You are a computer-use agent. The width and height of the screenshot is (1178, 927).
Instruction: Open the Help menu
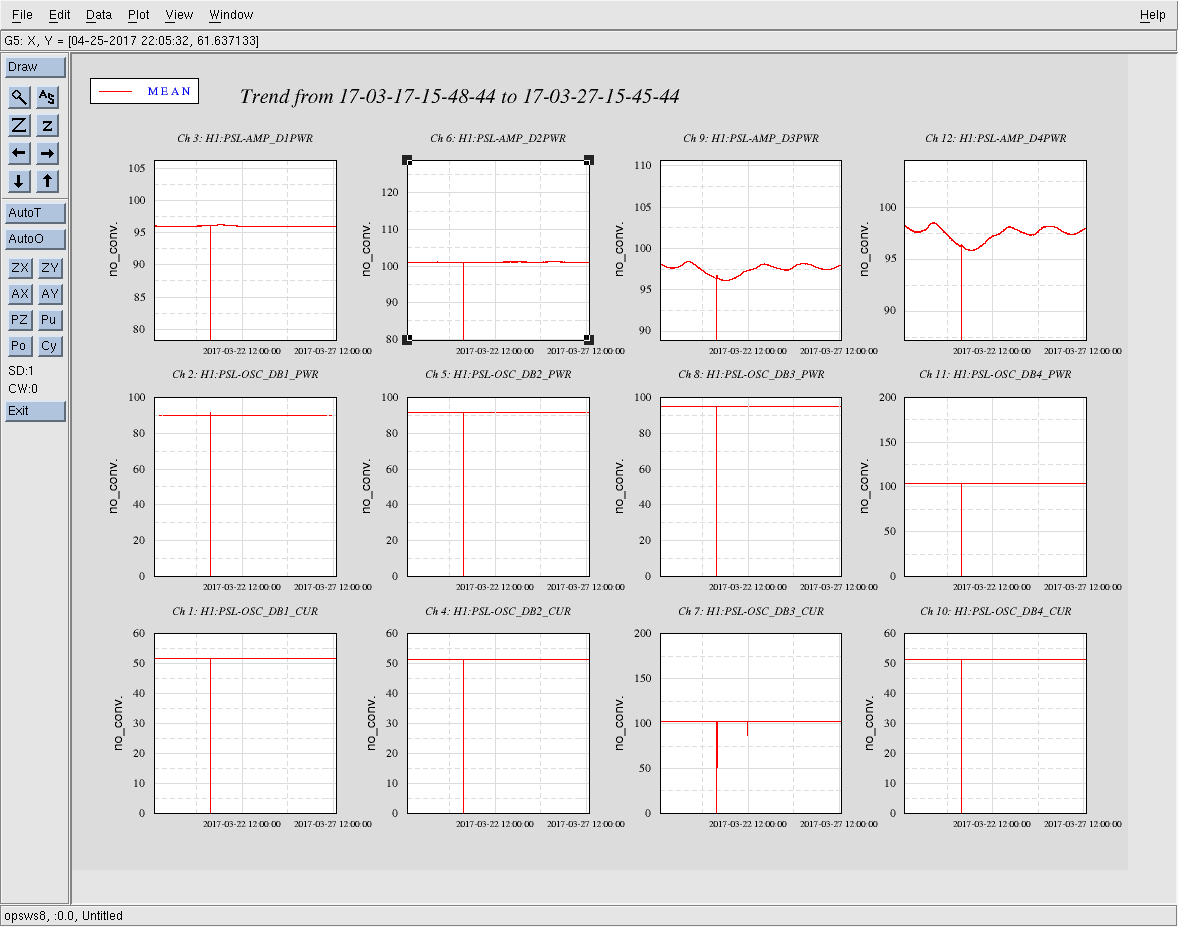pos(1152,14)
